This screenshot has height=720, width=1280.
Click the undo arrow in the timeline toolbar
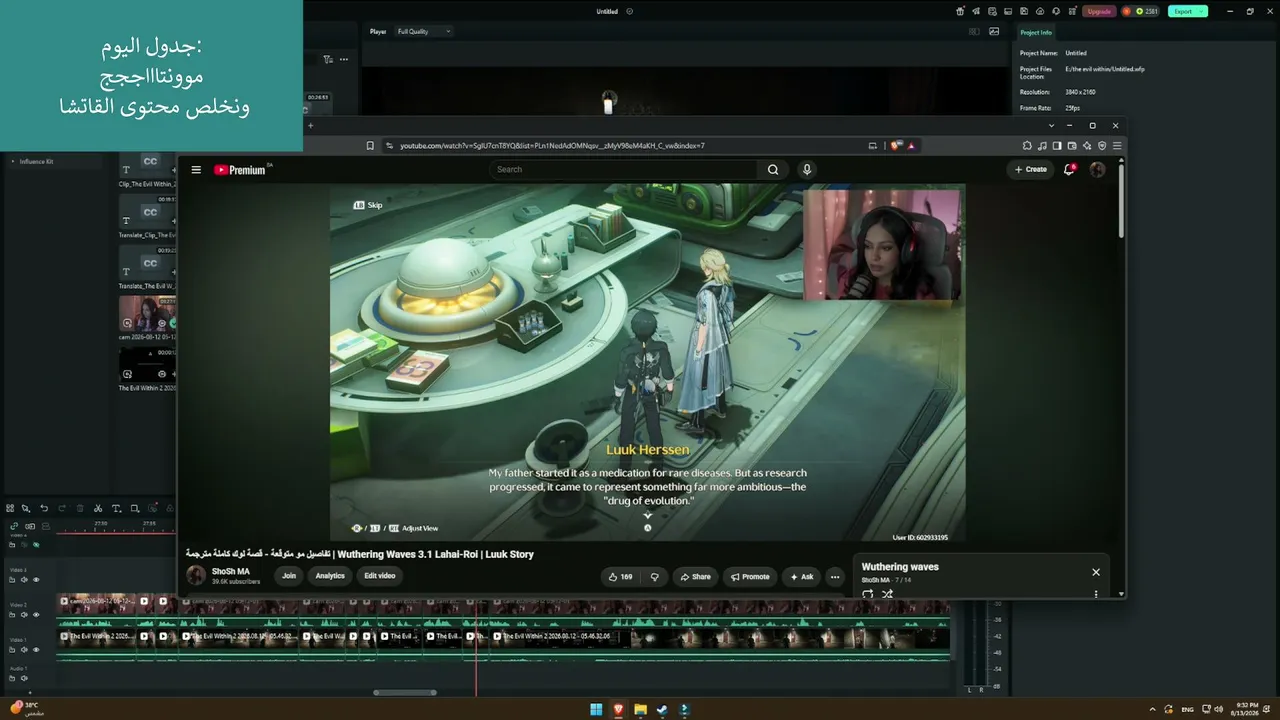[44, 508]
